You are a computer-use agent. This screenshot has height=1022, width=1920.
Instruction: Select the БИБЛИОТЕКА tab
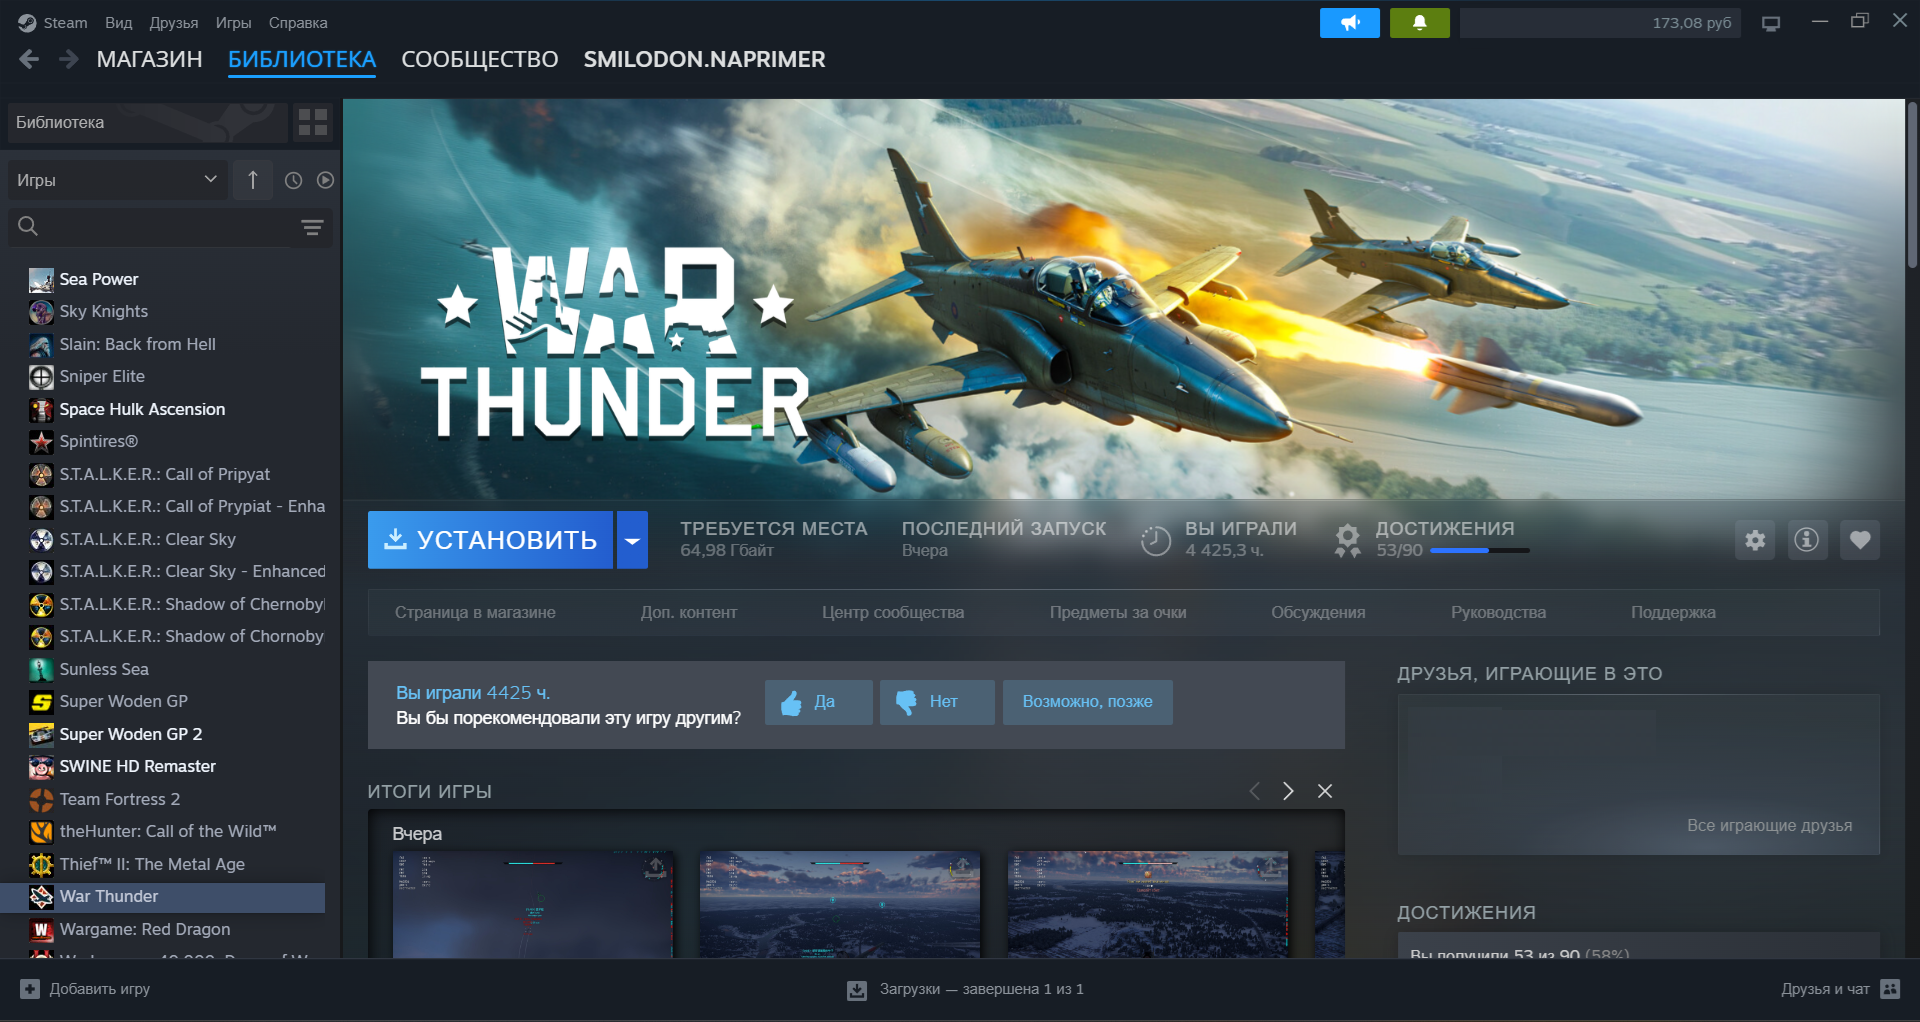(302, 59)
